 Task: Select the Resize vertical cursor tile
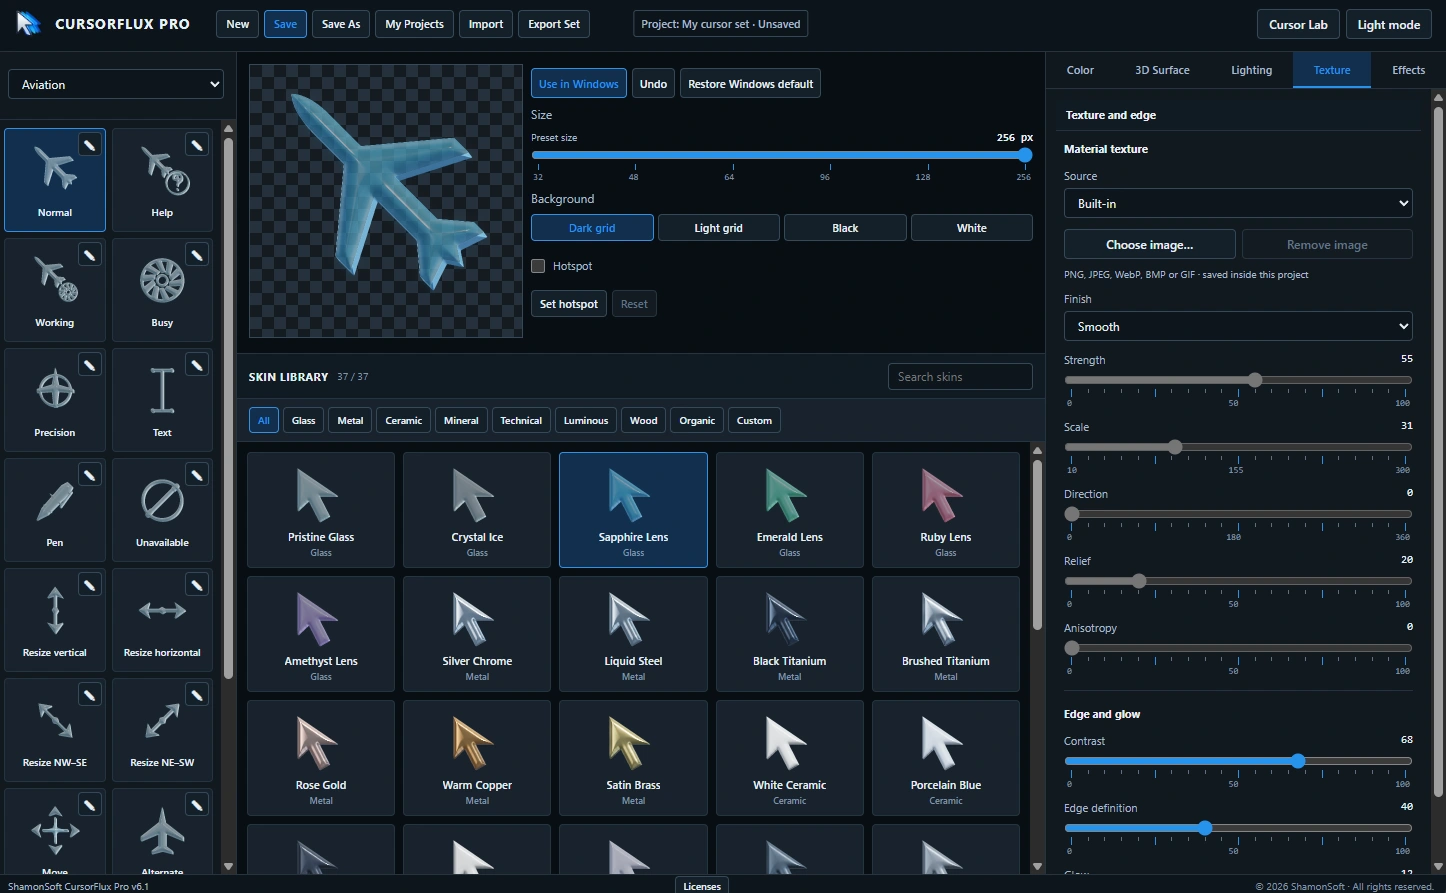click(x=55, y=620)
